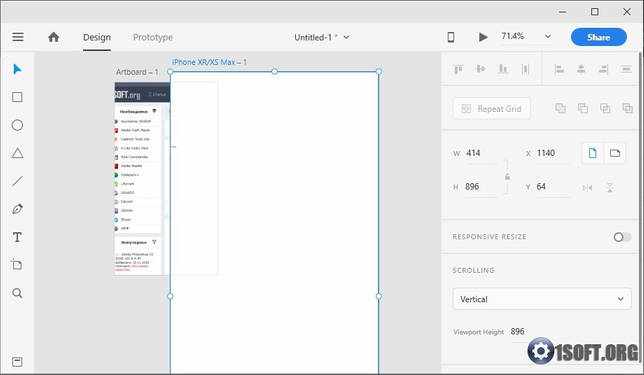Select the 'iPhone XR/XS Max – 1' artboard label
Image resolution: width=644 pixels, height=375 pixels.
click(x=209, y=62)
